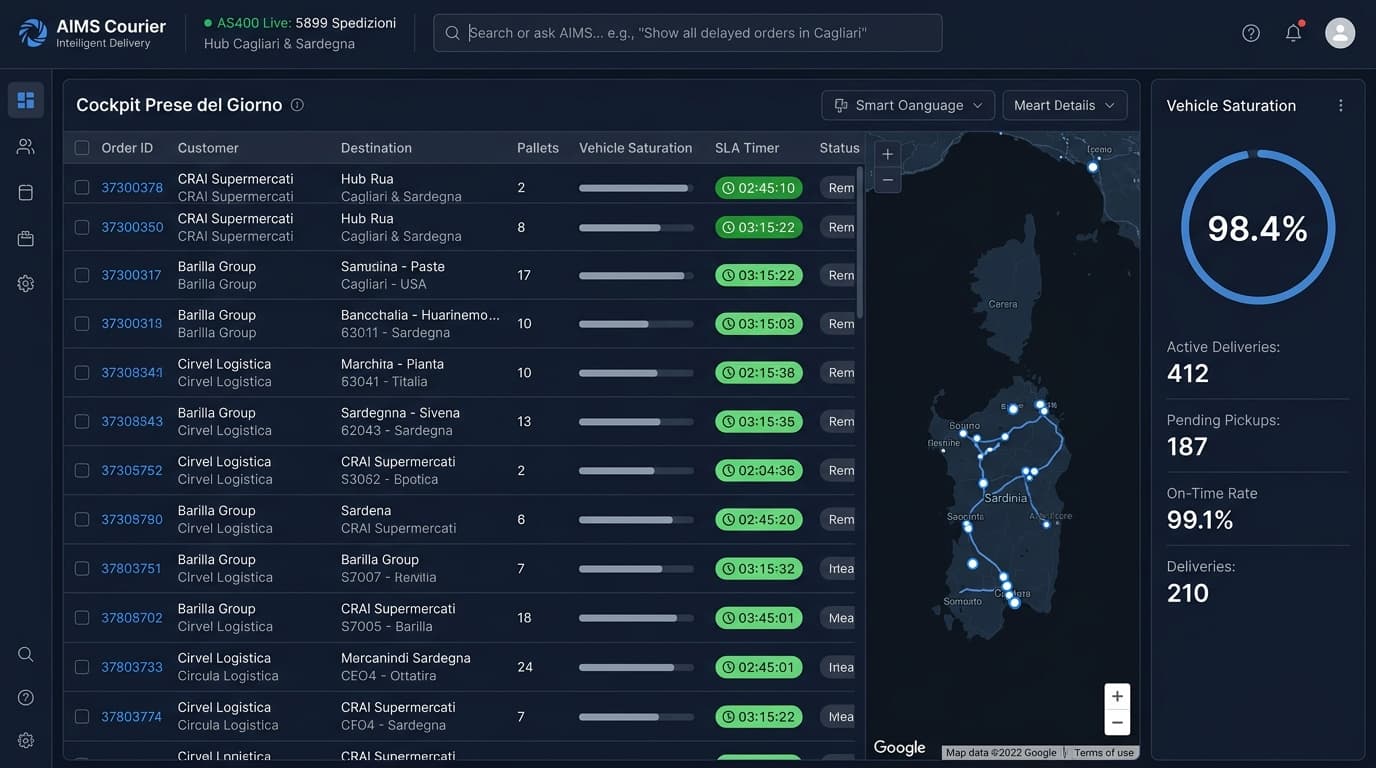Image resolution: width=1376 pixels, height=768 pixels.
Task: Open the bottom settings gear in sidebar
Action: coord(26,741)
